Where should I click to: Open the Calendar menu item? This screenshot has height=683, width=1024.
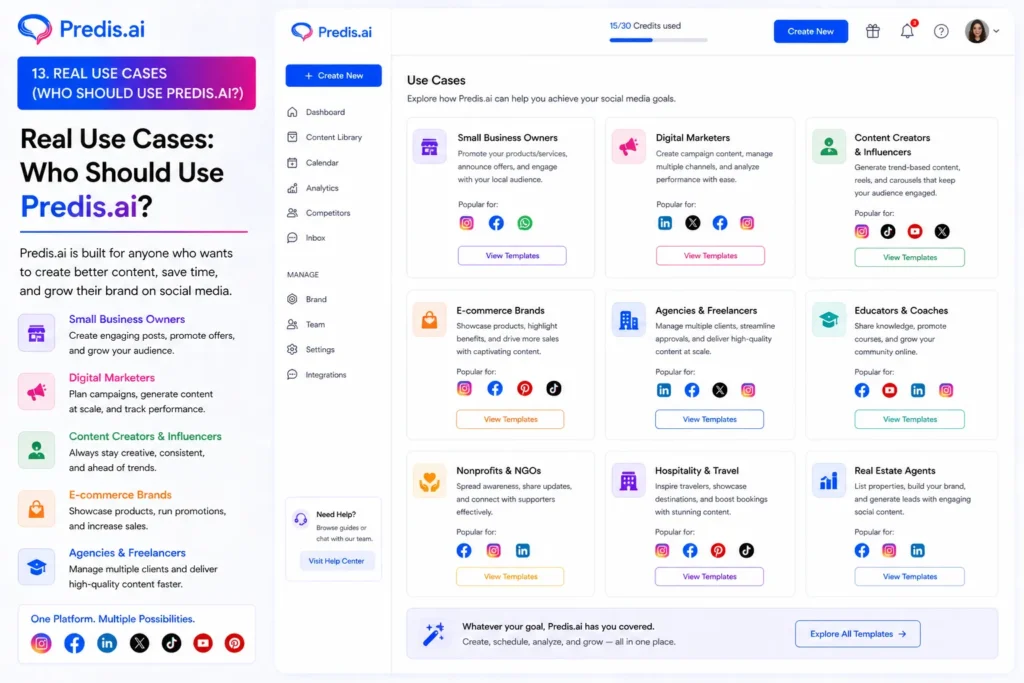[313, 163]
